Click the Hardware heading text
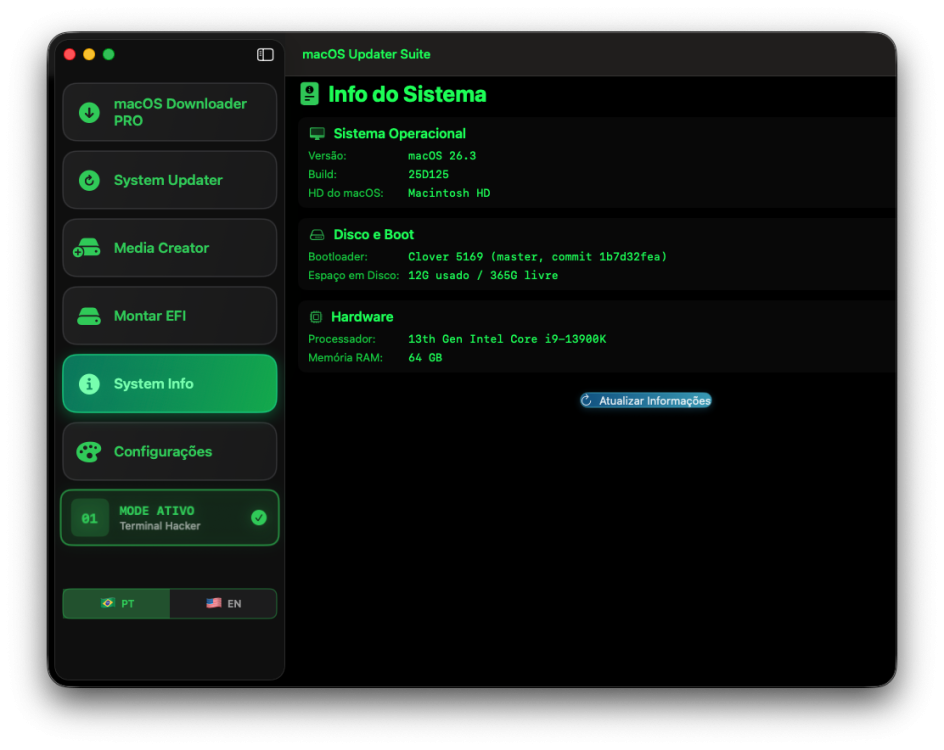Viewport: 944px width, 750px height. pyautogui.click(x=362, y=317)
